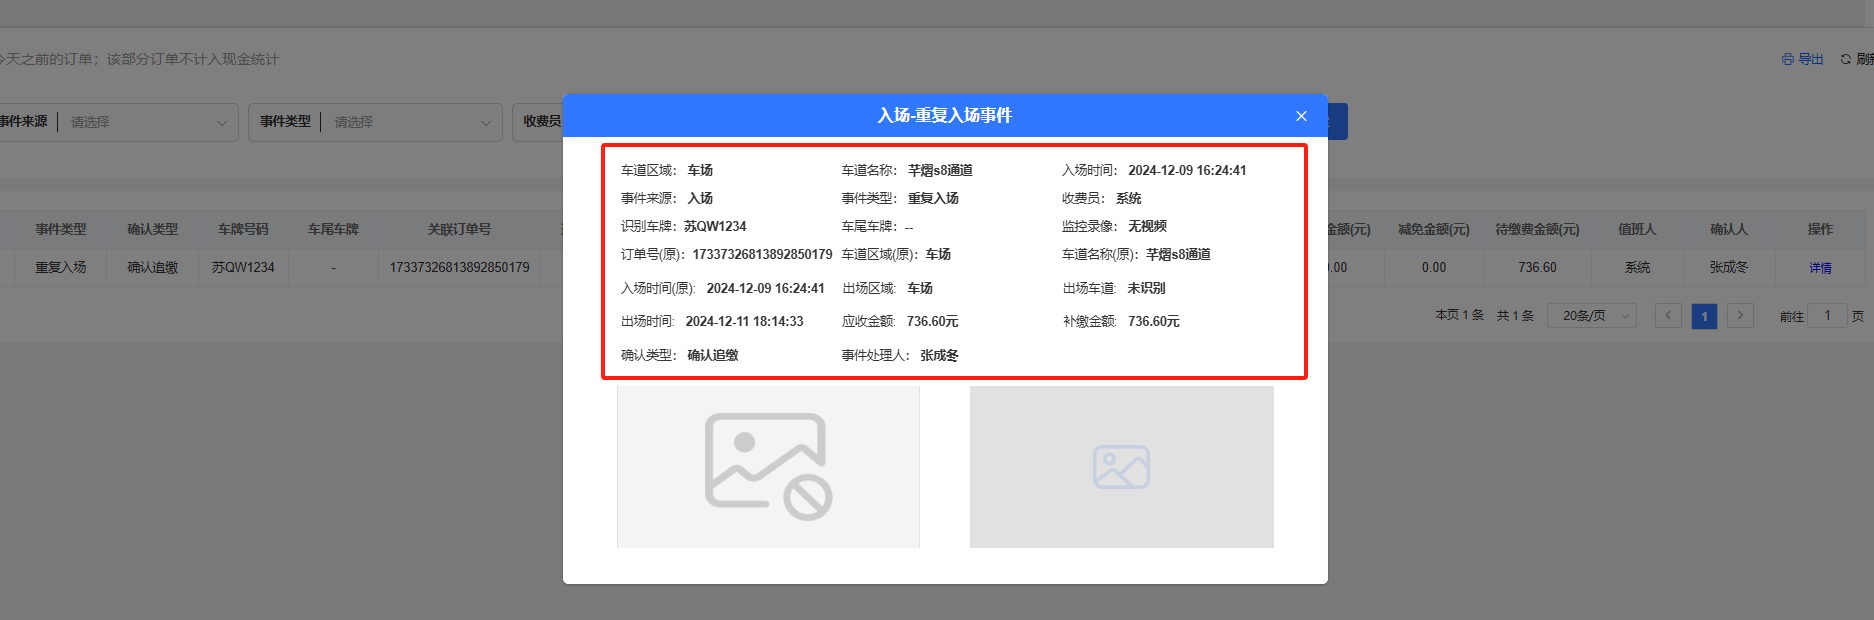Click 苏QW1234 plate cell in table
Viewport: 1874px width, 620px height.
click(243, 268)
